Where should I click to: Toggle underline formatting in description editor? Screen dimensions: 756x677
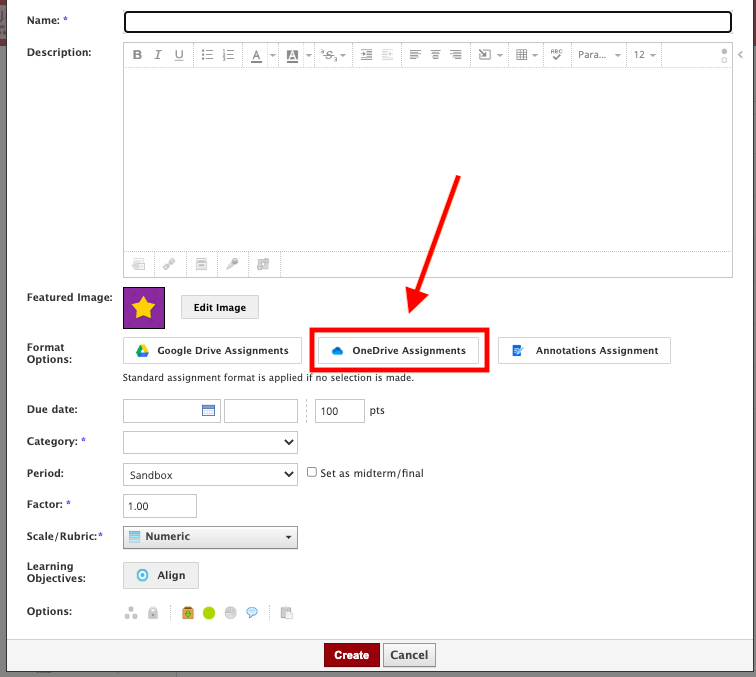pyautogui.click(x=179, y=55)
